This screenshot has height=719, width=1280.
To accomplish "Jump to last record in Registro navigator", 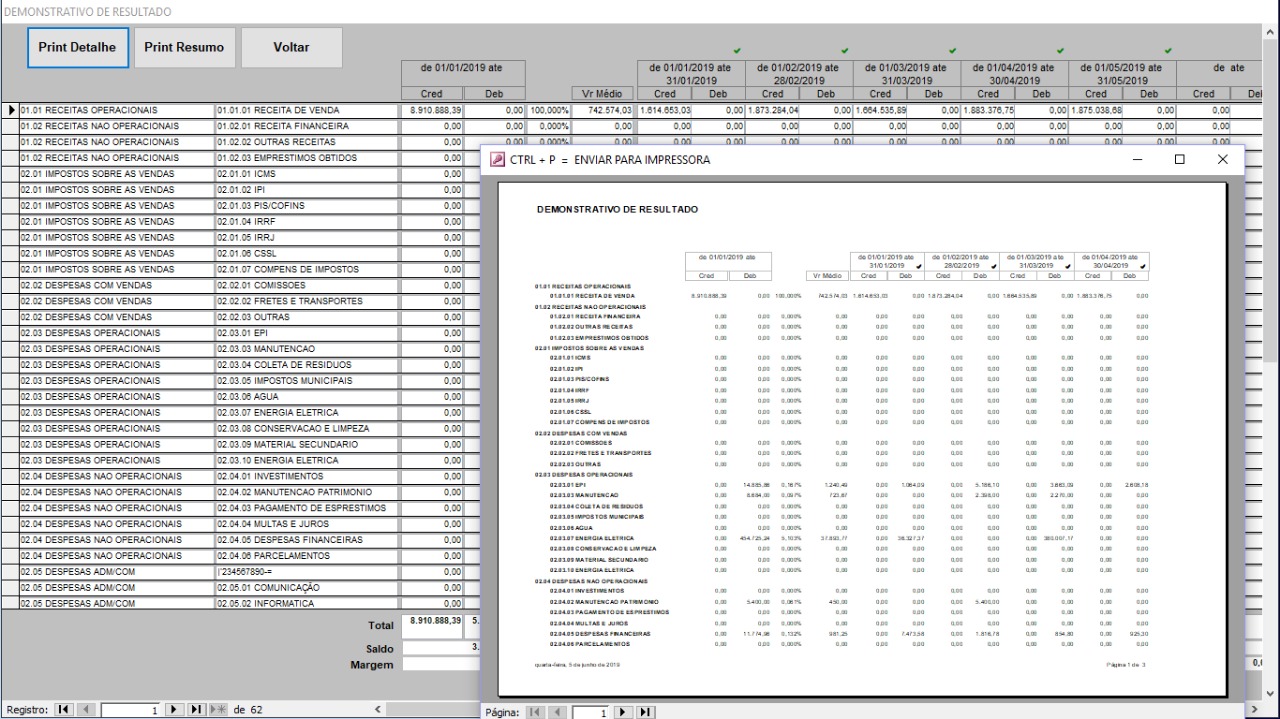I will (x=196, y=710).
